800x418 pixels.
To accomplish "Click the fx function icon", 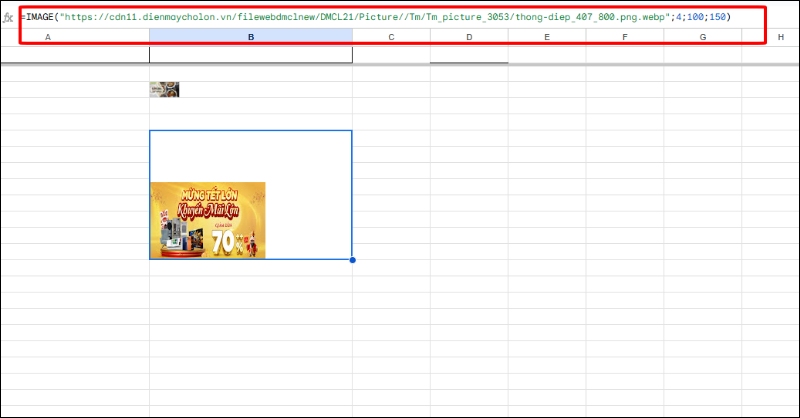I will pyautogui.click(x=8, y=17).
